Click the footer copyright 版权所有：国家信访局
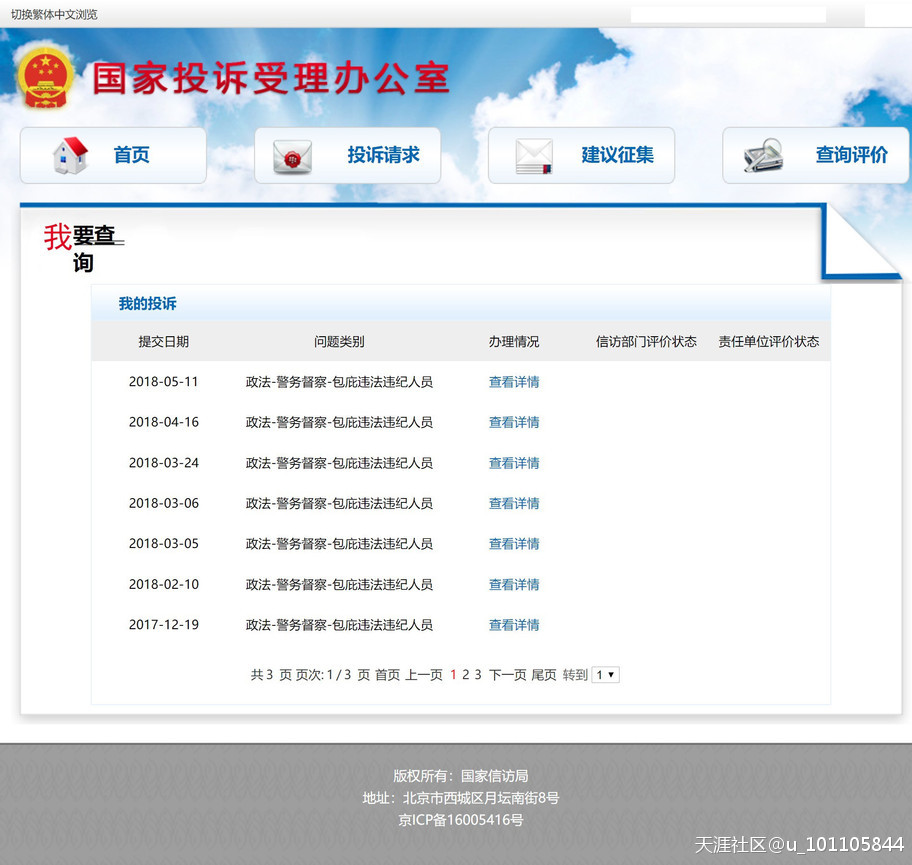Image resolution: width=912 pixels, height=865 pixels. pyautogui.click(x=461, y=775)
